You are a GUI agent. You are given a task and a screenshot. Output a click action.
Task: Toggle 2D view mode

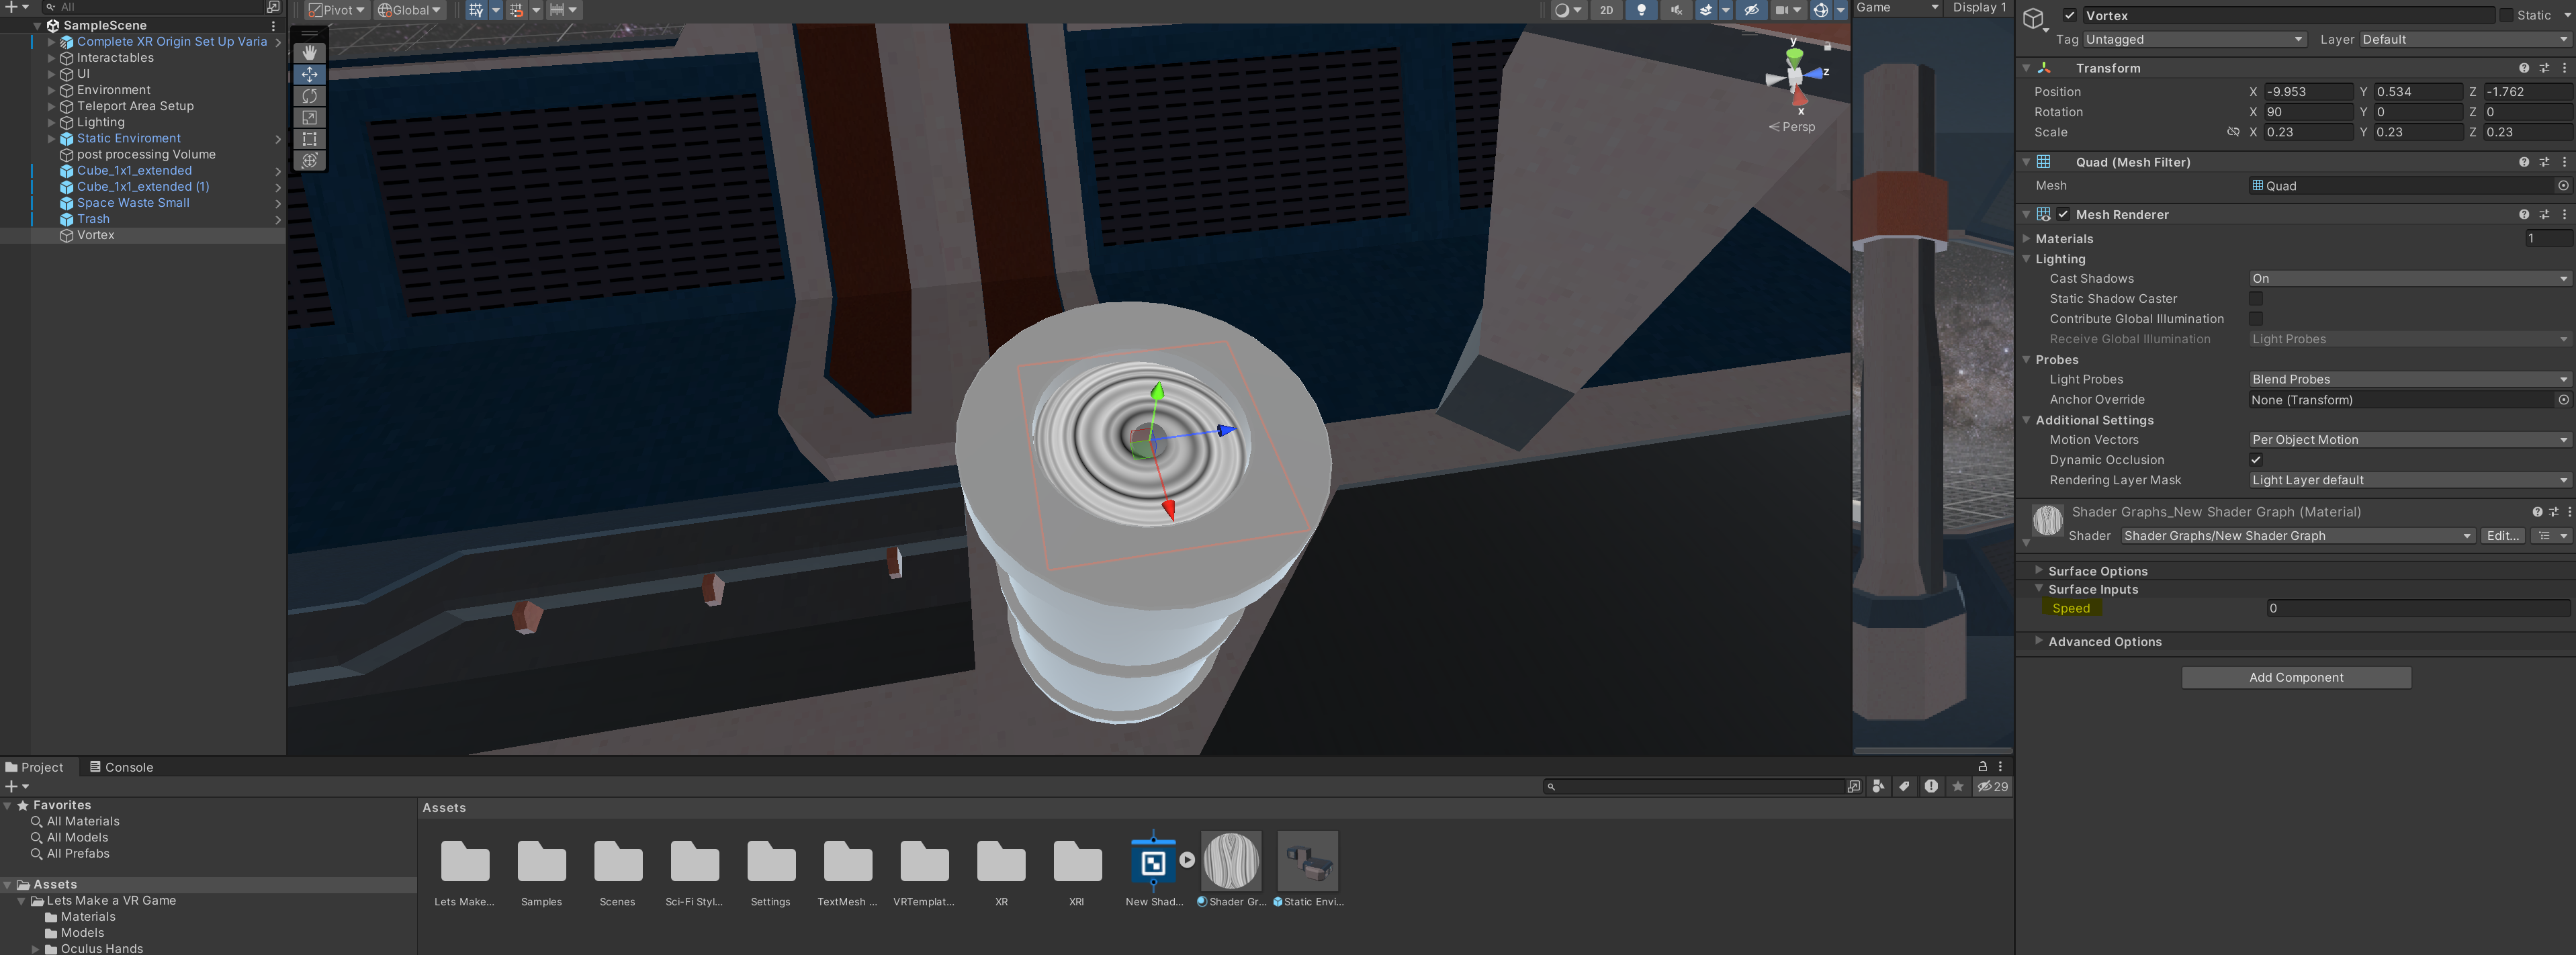1606,10
